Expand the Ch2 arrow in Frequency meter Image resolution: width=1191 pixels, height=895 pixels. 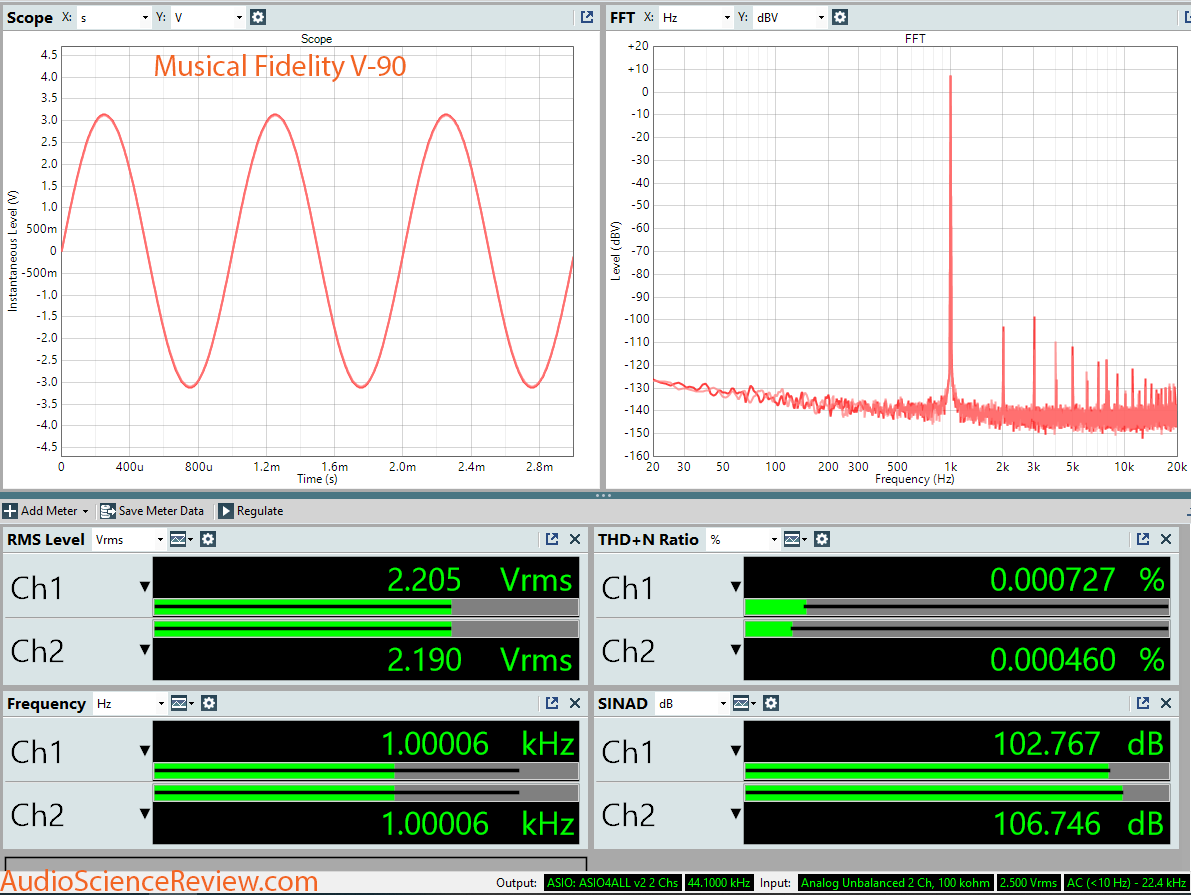[144, 814]
